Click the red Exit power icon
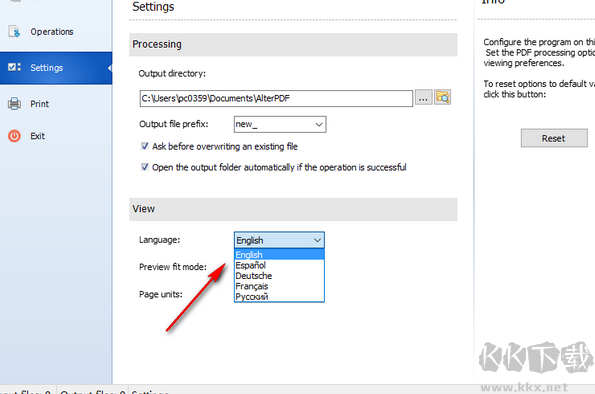595x394 pixels. tap(14, 136)
